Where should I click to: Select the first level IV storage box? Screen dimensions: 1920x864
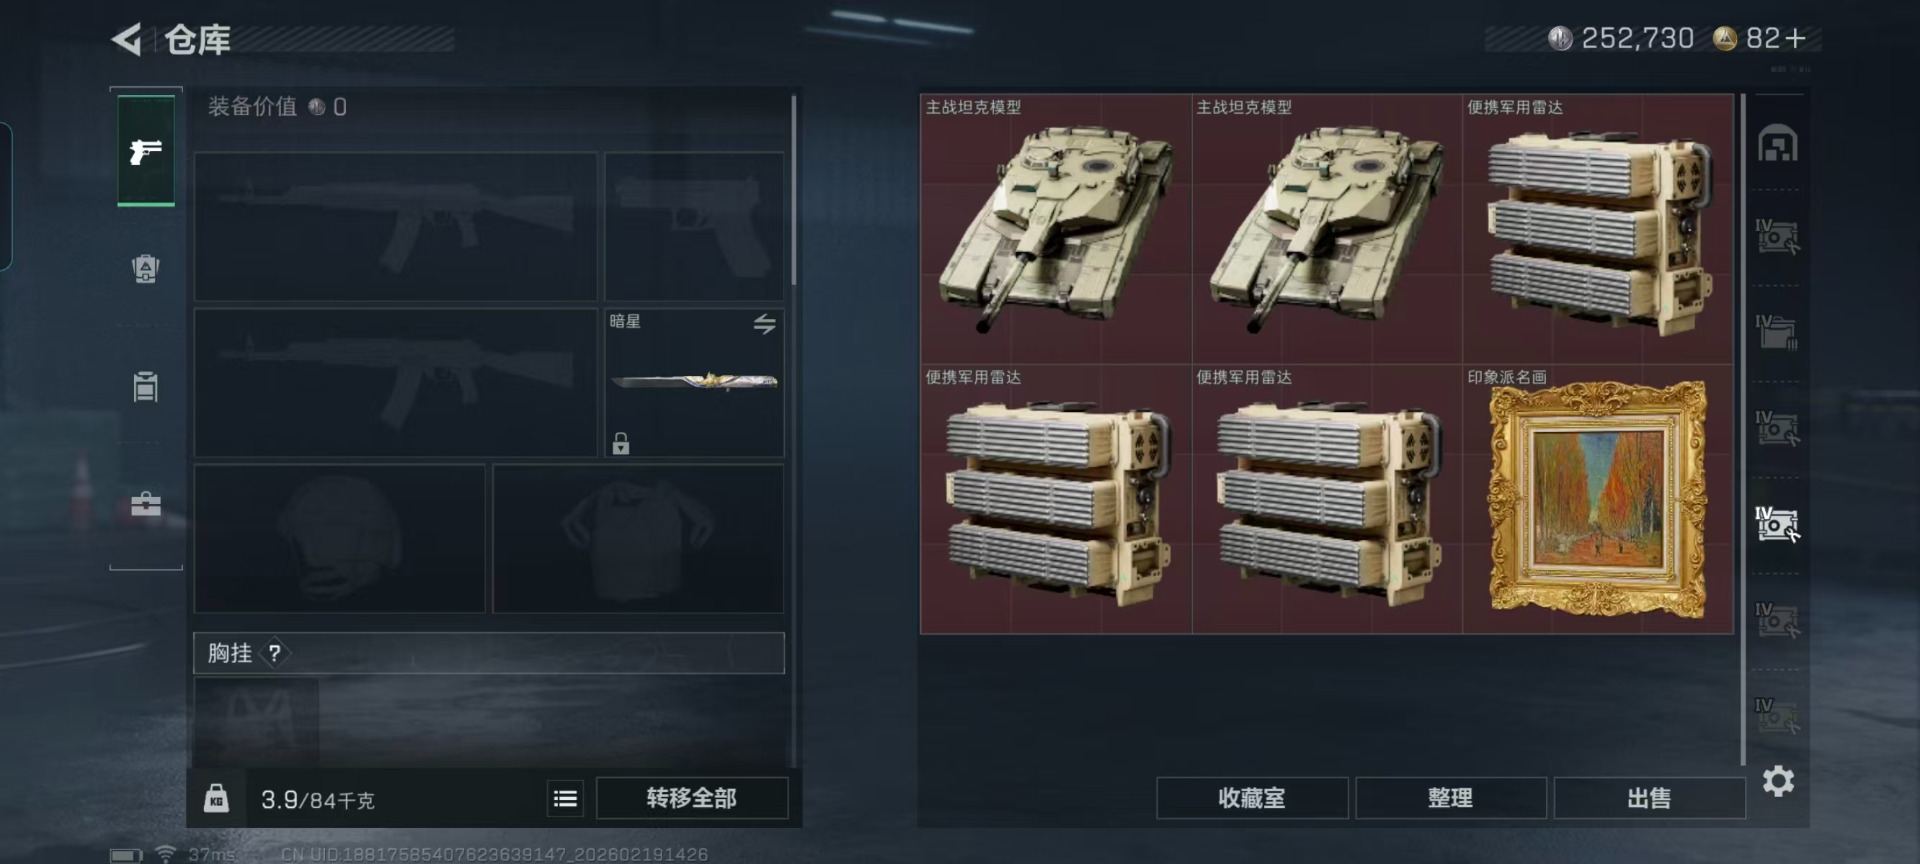pyautogui.click(x=1778, y=236)
